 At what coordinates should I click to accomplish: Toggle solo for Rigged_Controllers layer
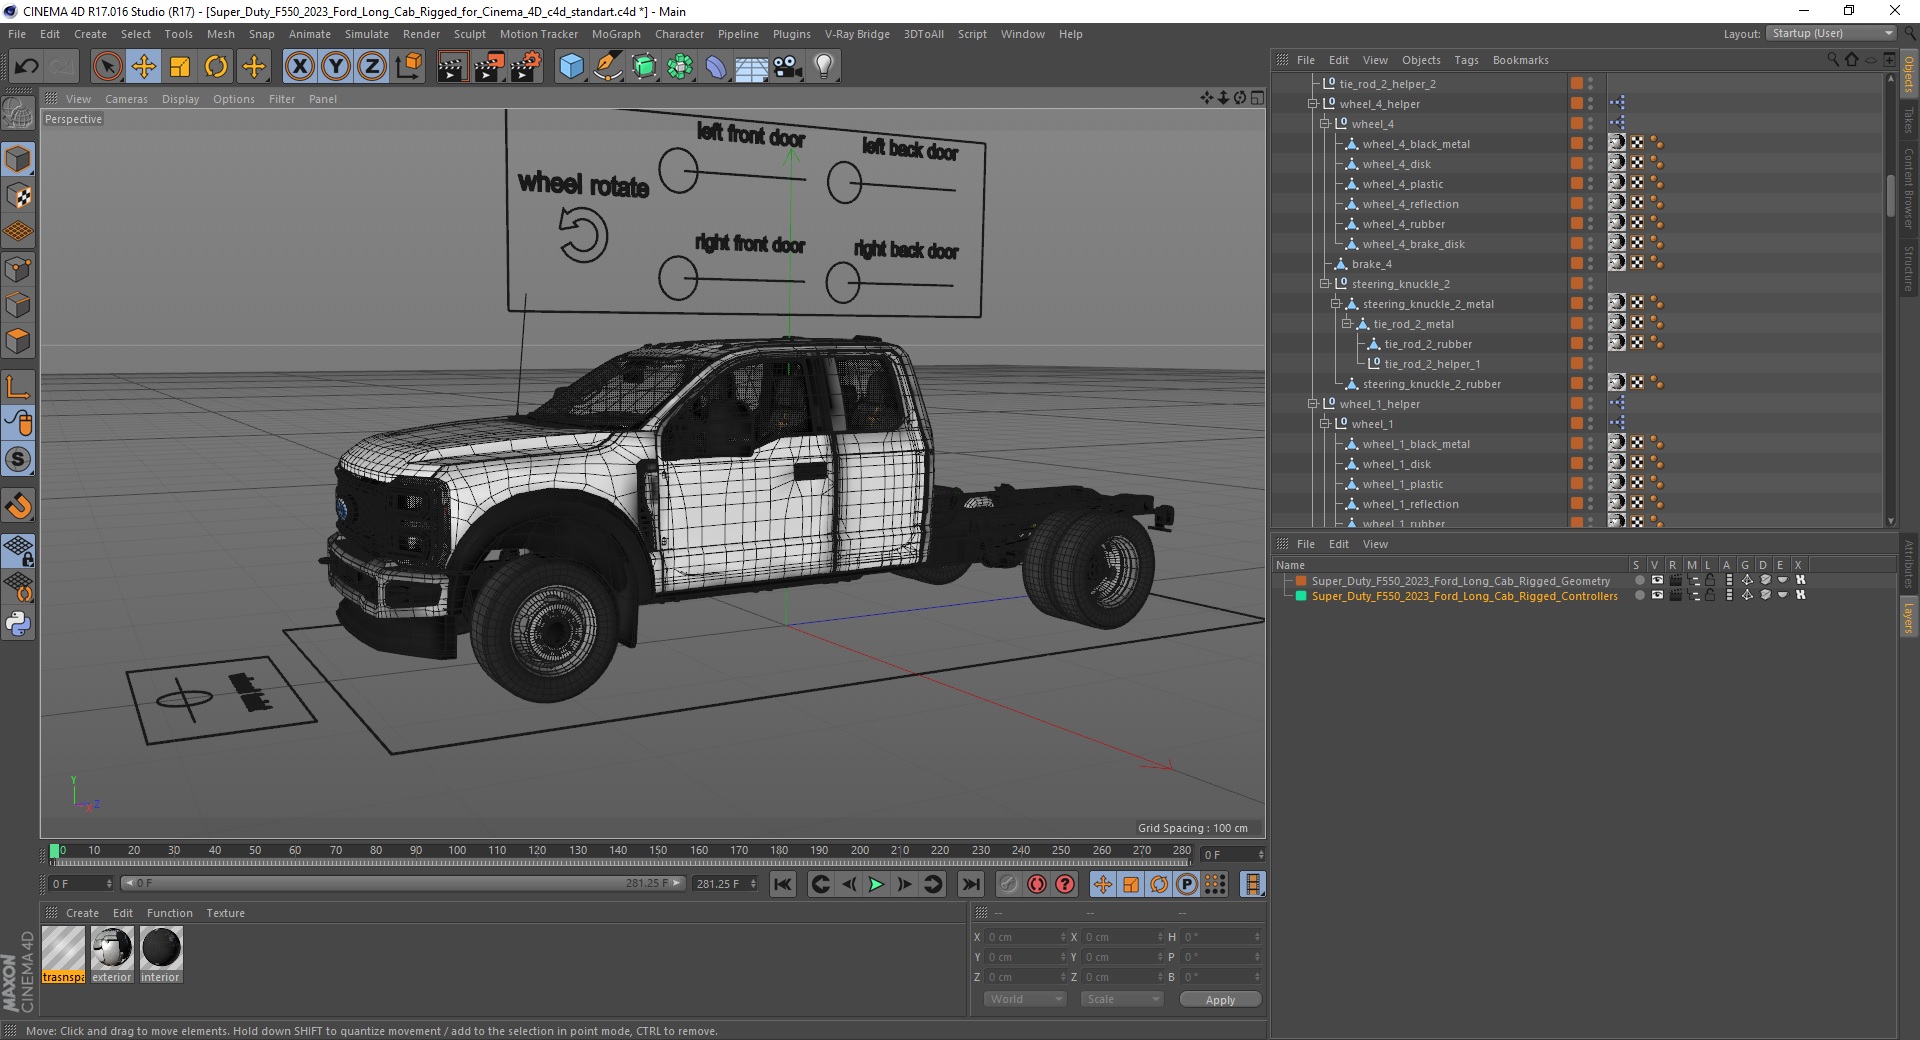[x=1640, y=595]
